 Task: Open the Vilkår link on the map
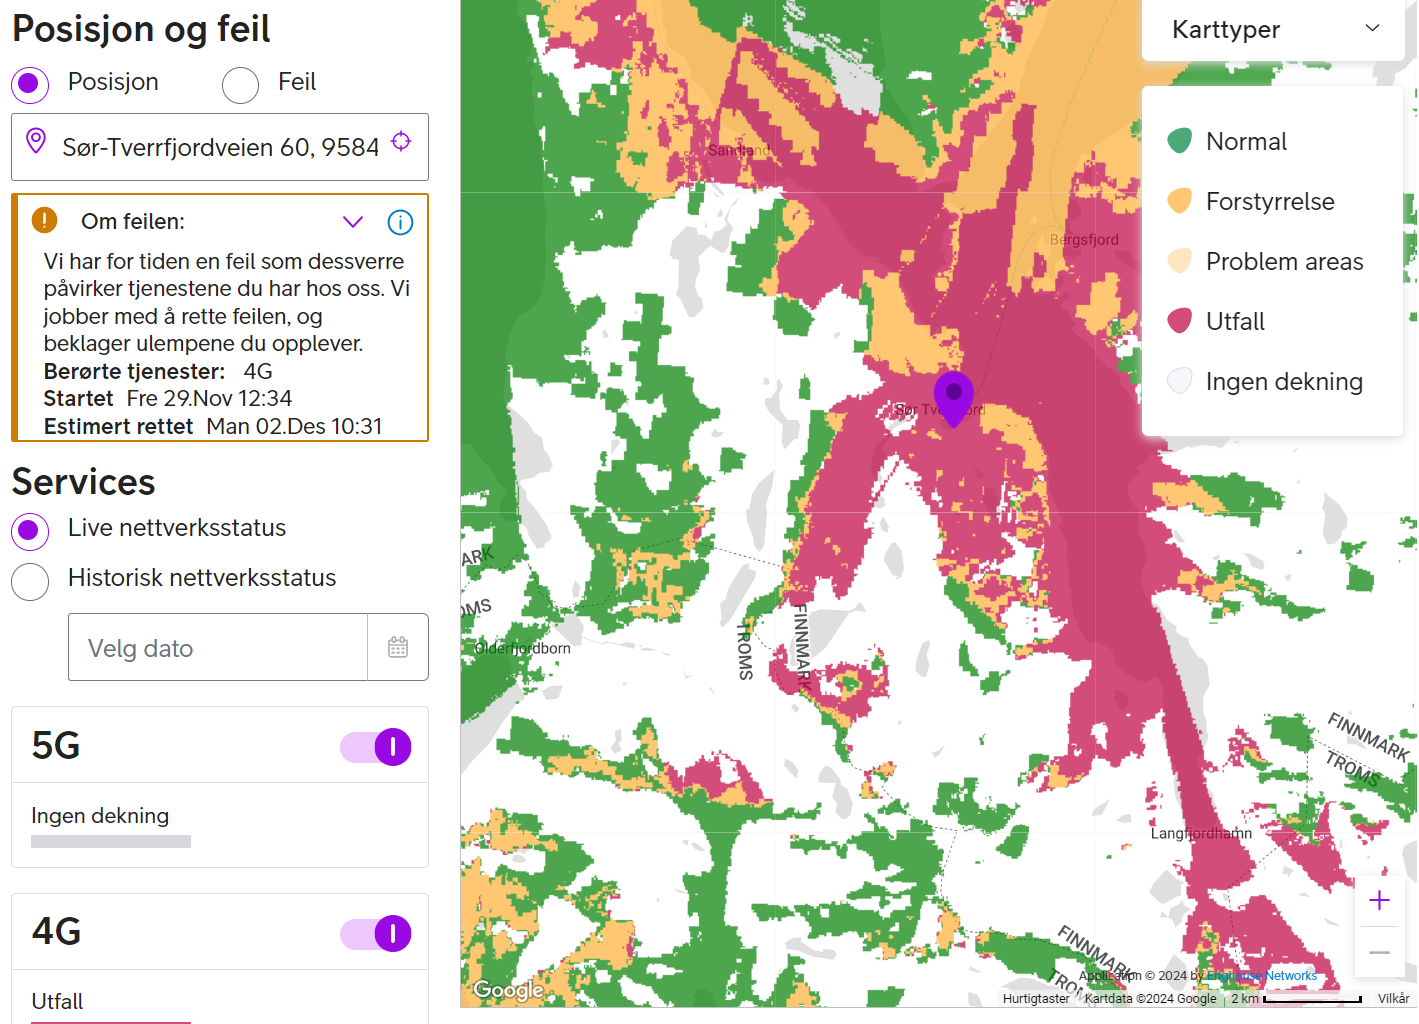coord(1393,998)
